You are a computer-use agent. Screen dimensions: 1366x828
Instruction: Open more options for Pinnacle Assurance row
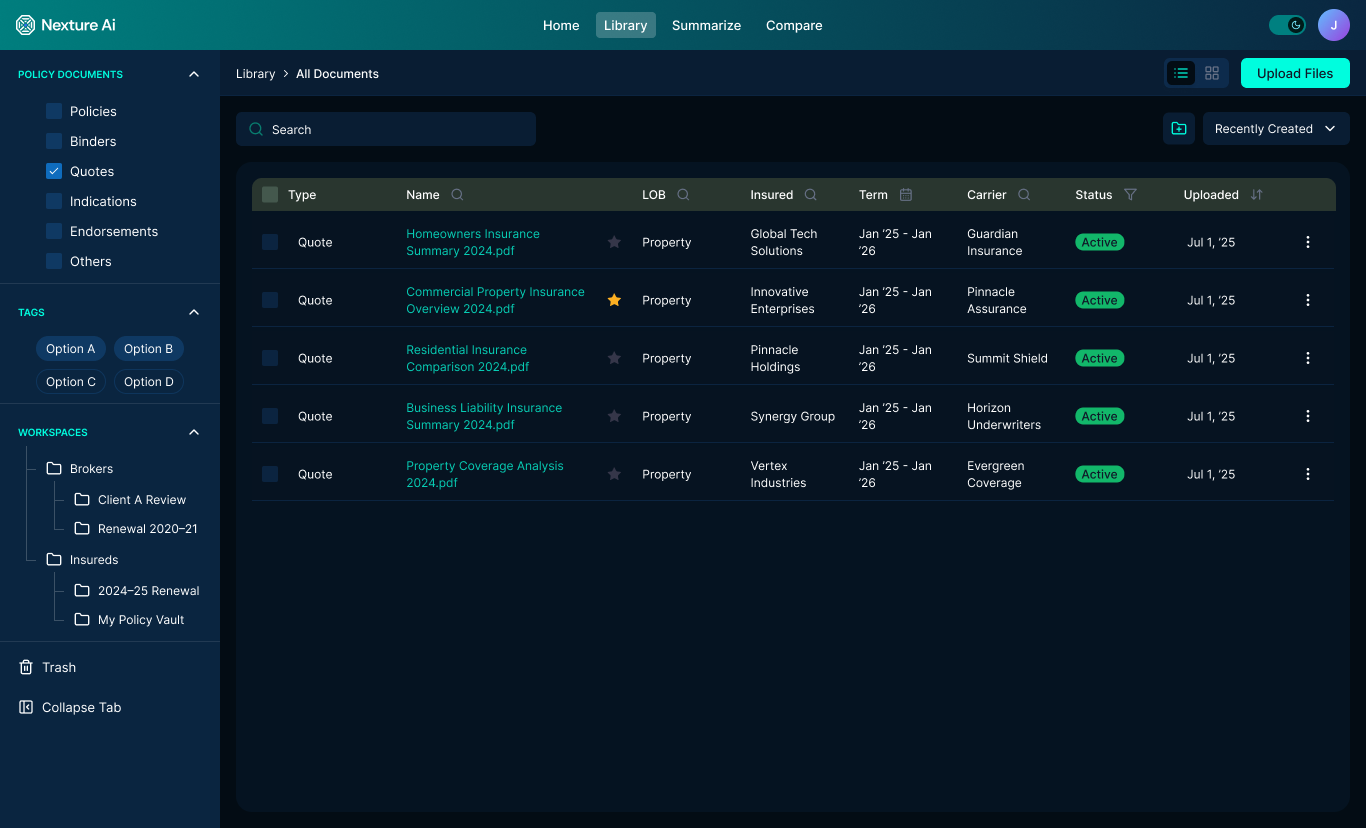point(1308,300)
